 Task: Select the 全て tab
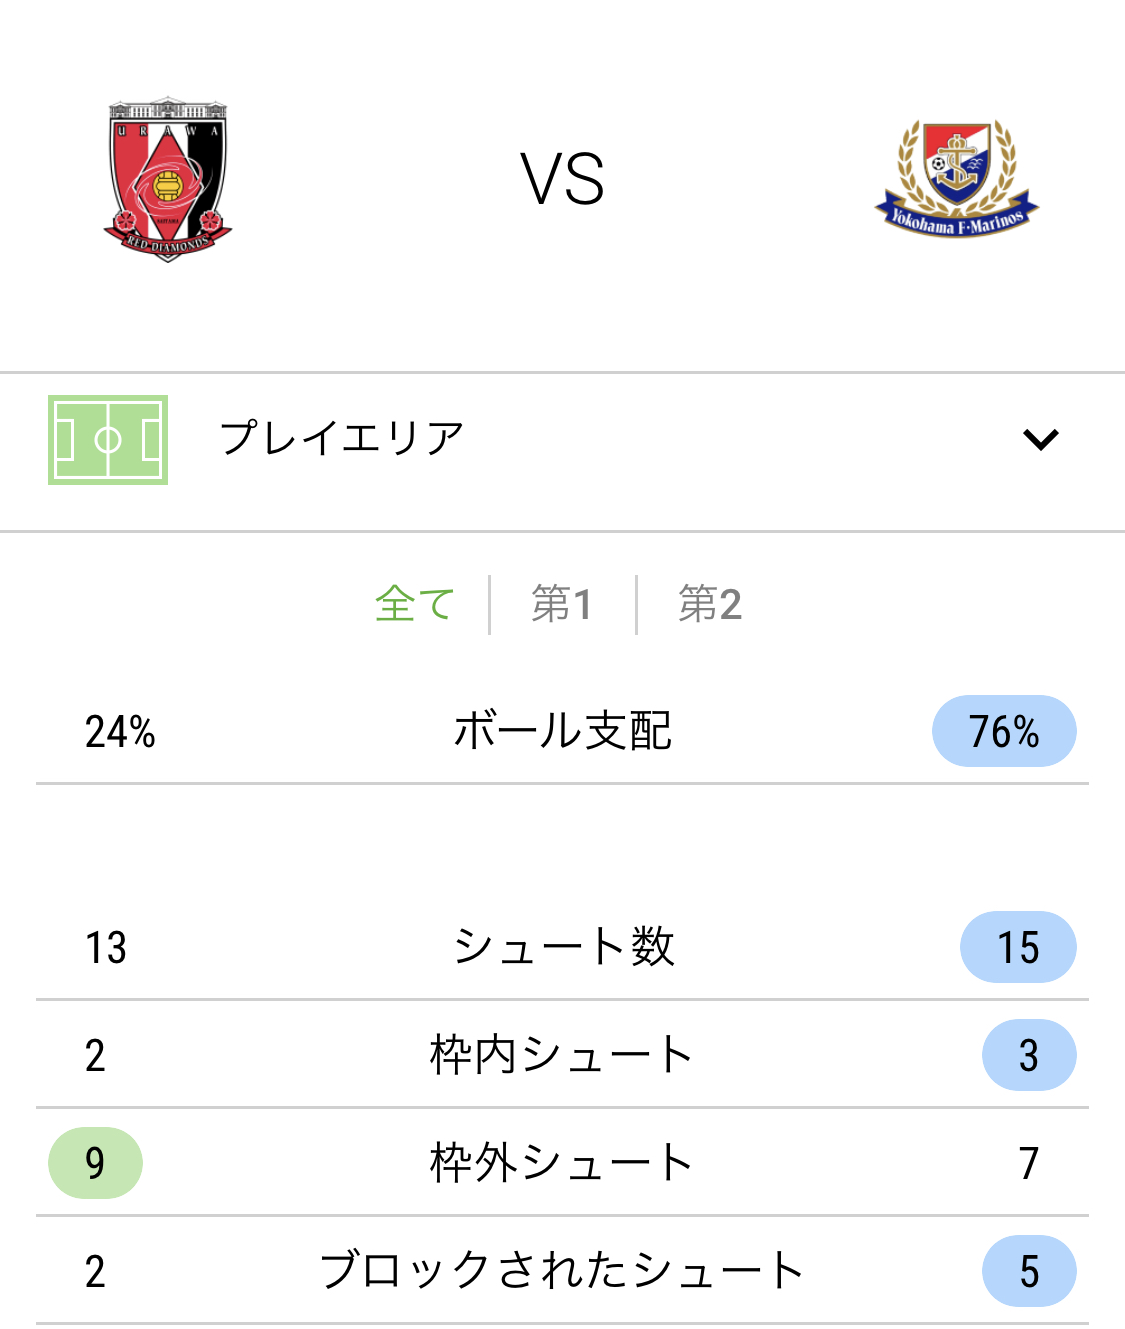[415, 604]
